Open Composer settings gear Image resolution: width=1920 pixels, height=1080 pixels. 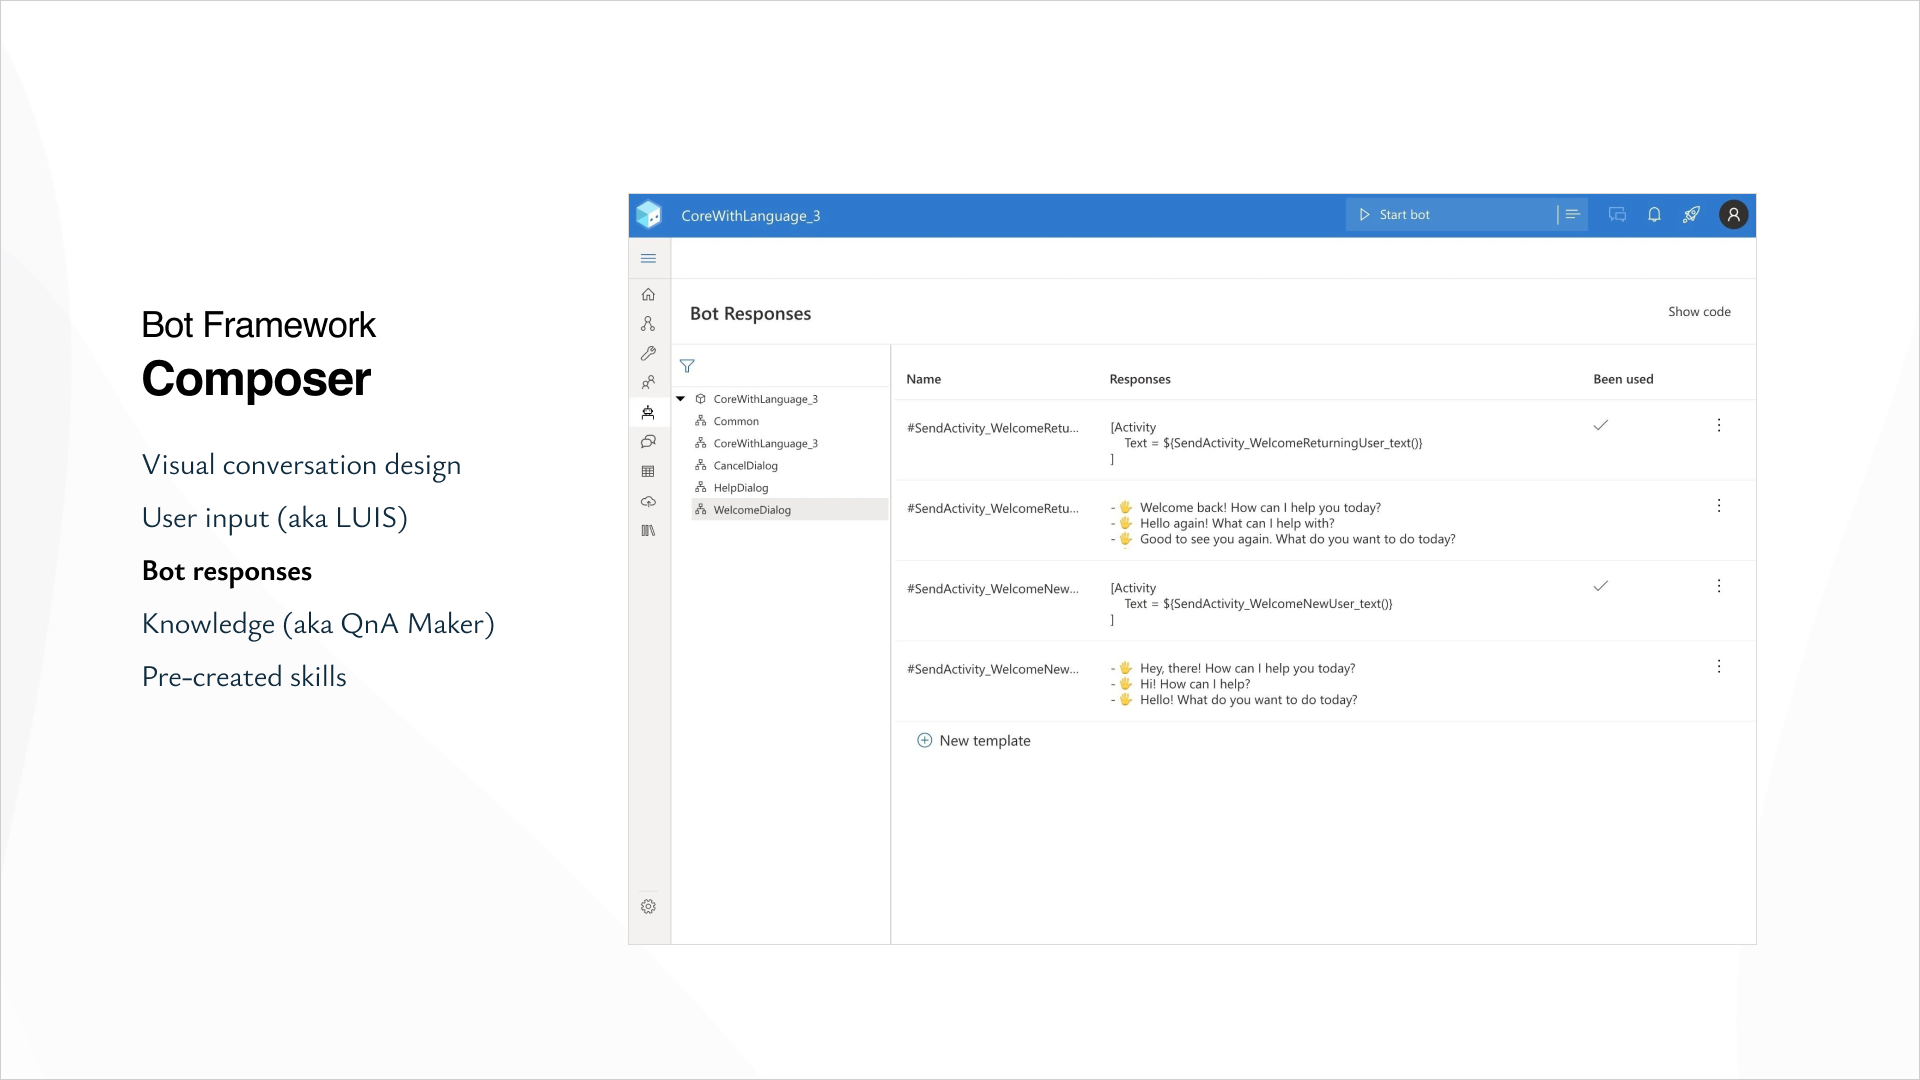coord(648,907)
